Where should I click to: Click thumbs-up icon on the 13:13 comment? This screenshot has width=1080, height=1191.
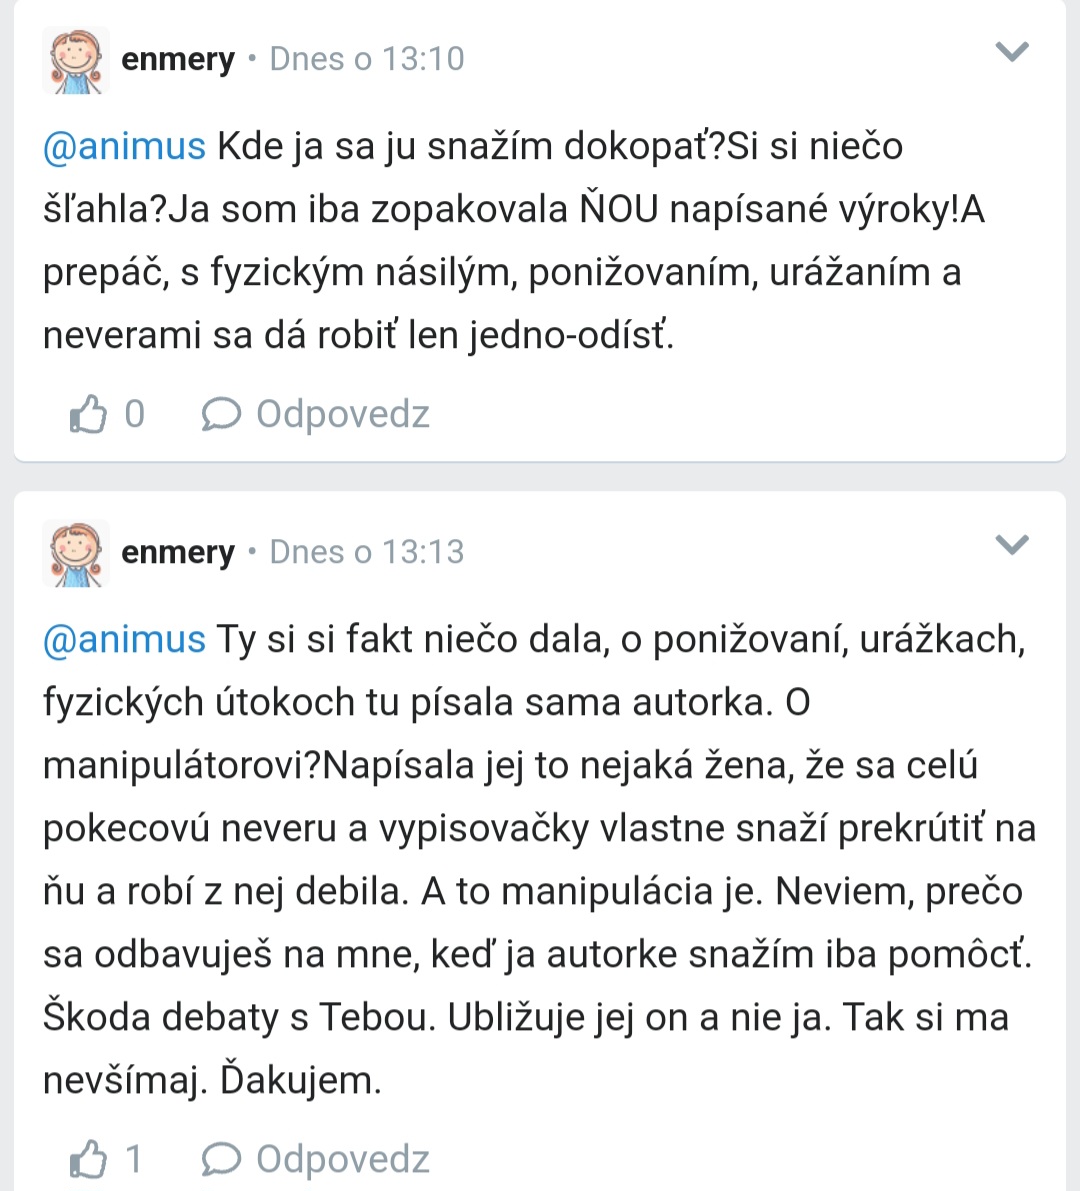[88, 1159]
